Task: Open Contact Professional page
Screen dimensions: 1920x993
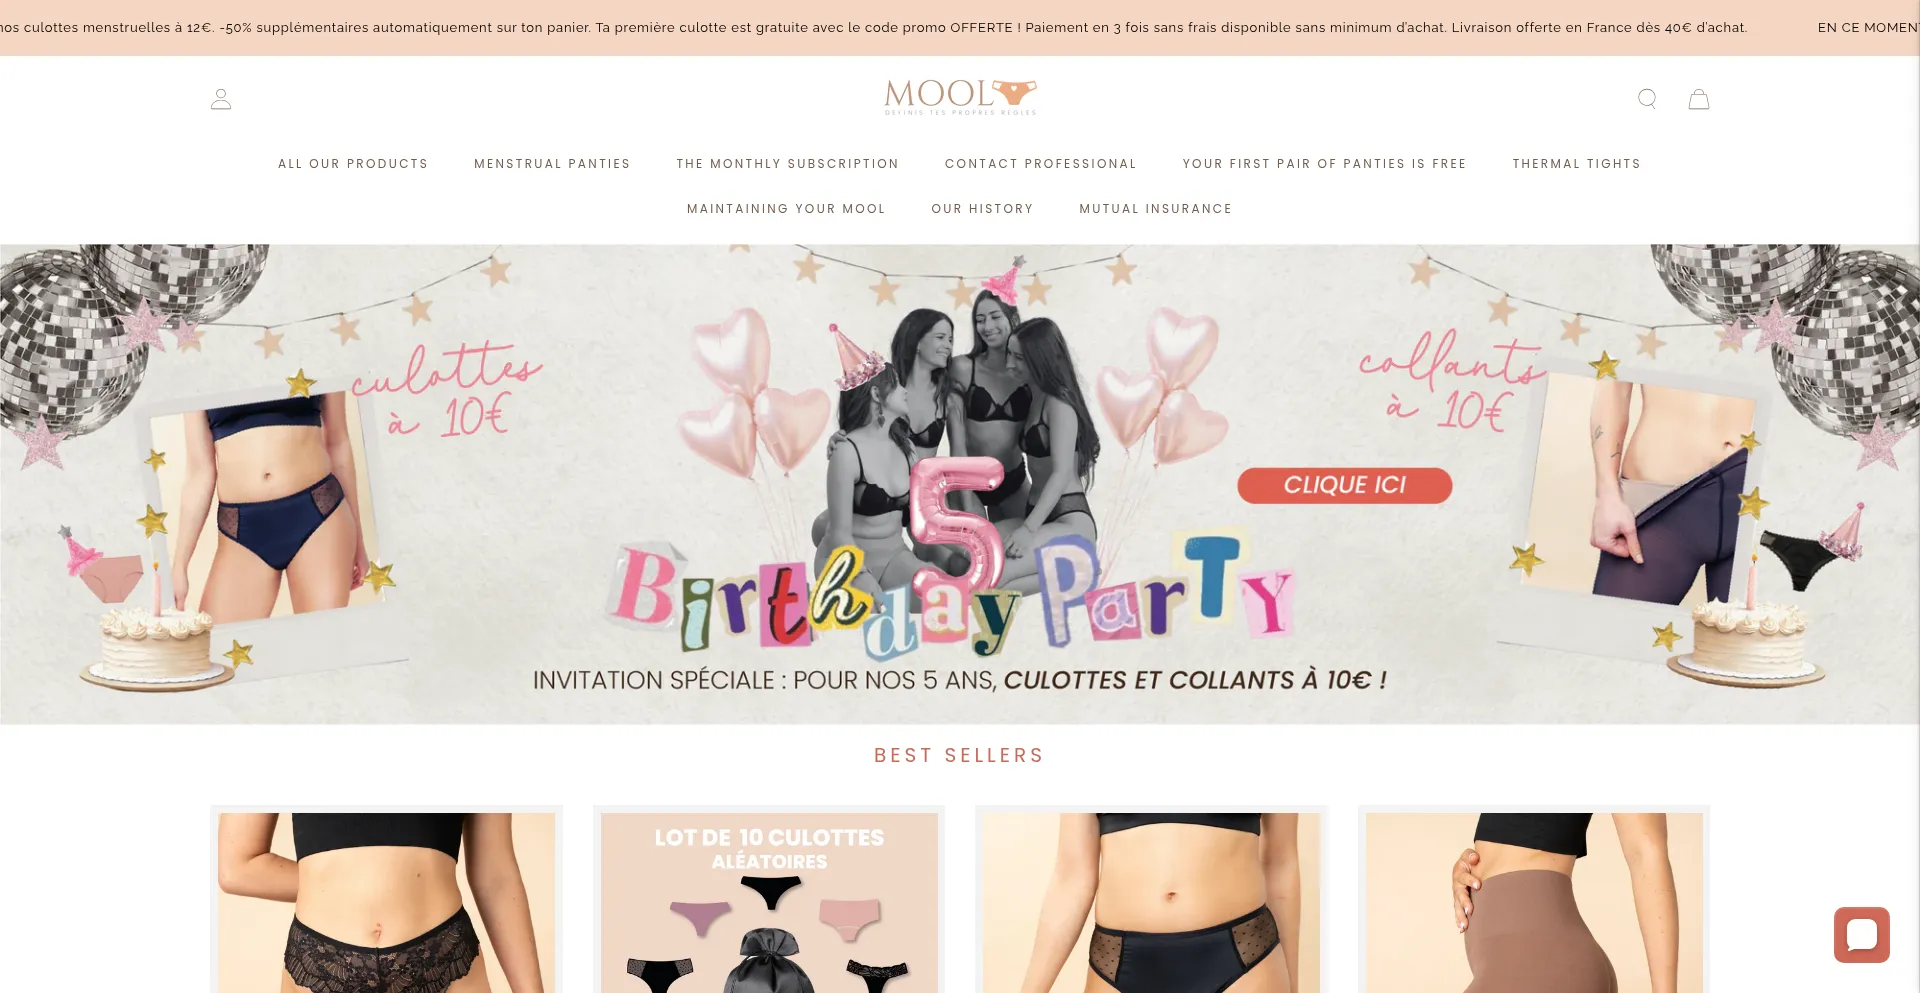Action: (x=1041, y=164)
